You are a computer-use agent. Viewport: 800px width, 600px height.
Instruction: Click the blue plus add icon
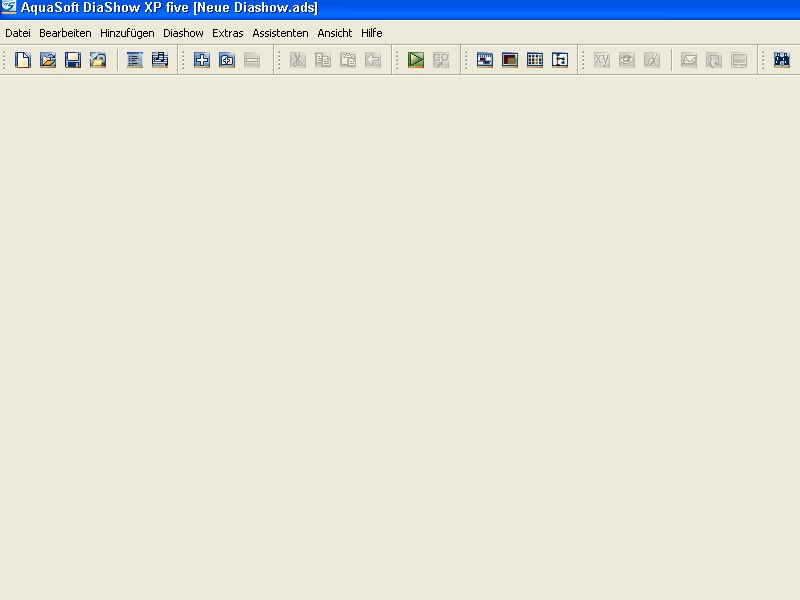[202, 60]
